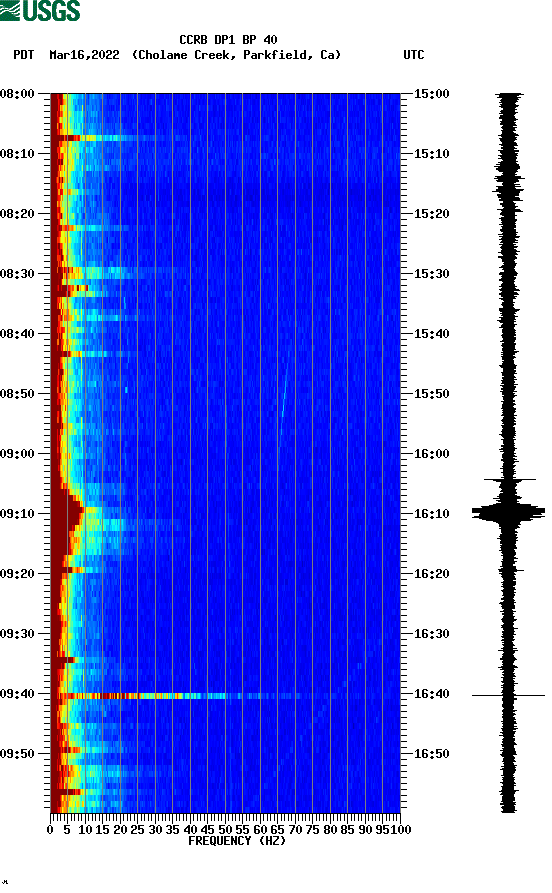Image resolution: width=552 pixels, height=893 pixels.
Task: Click the 15:30 UTC time label
Action: pyautogui.click(x=431, y=273)
